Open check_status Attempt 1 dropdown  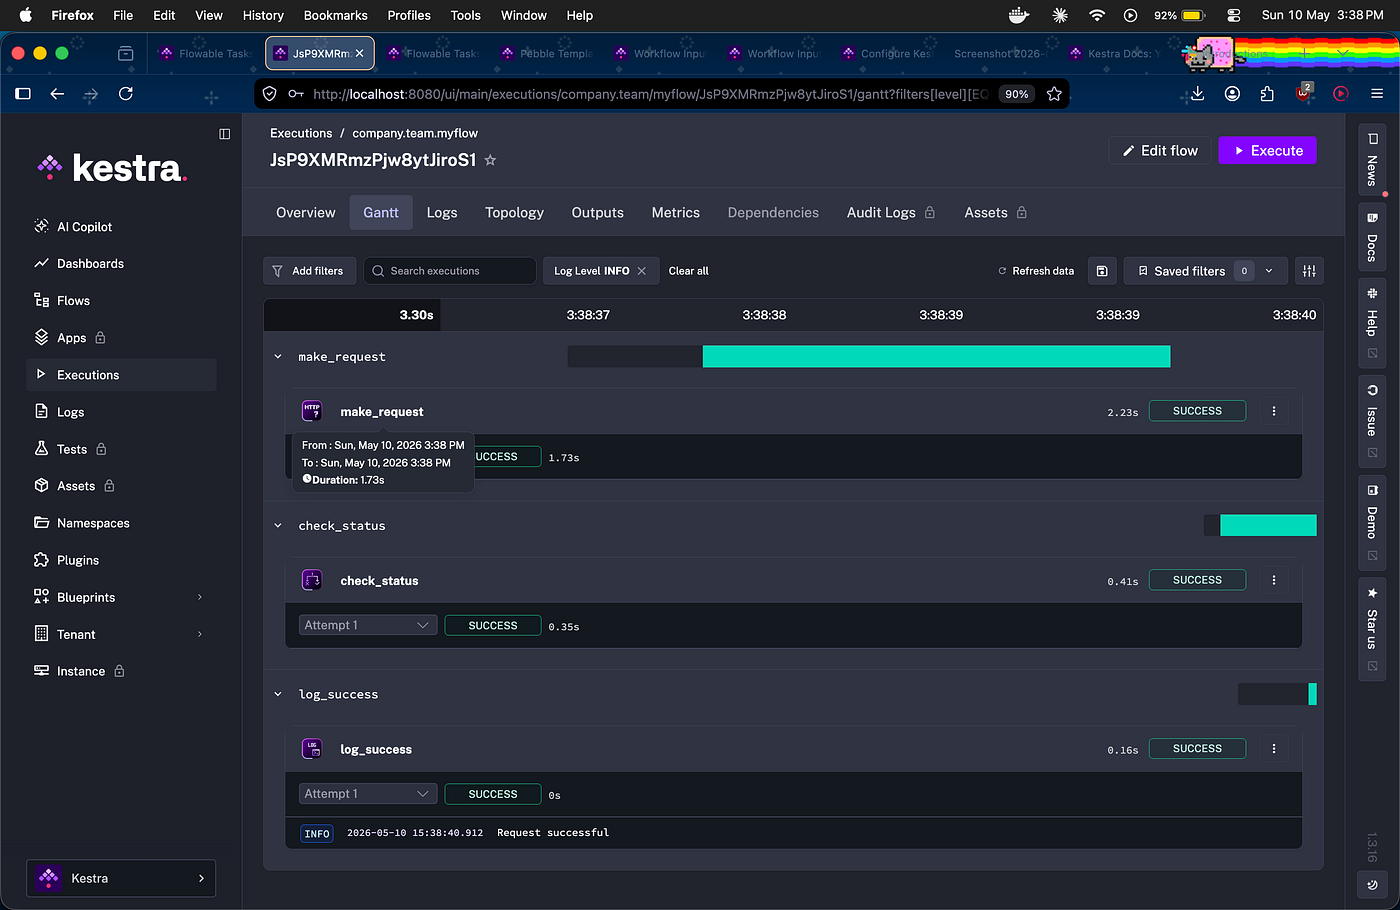pyautogui.click(x=368, y=625)
